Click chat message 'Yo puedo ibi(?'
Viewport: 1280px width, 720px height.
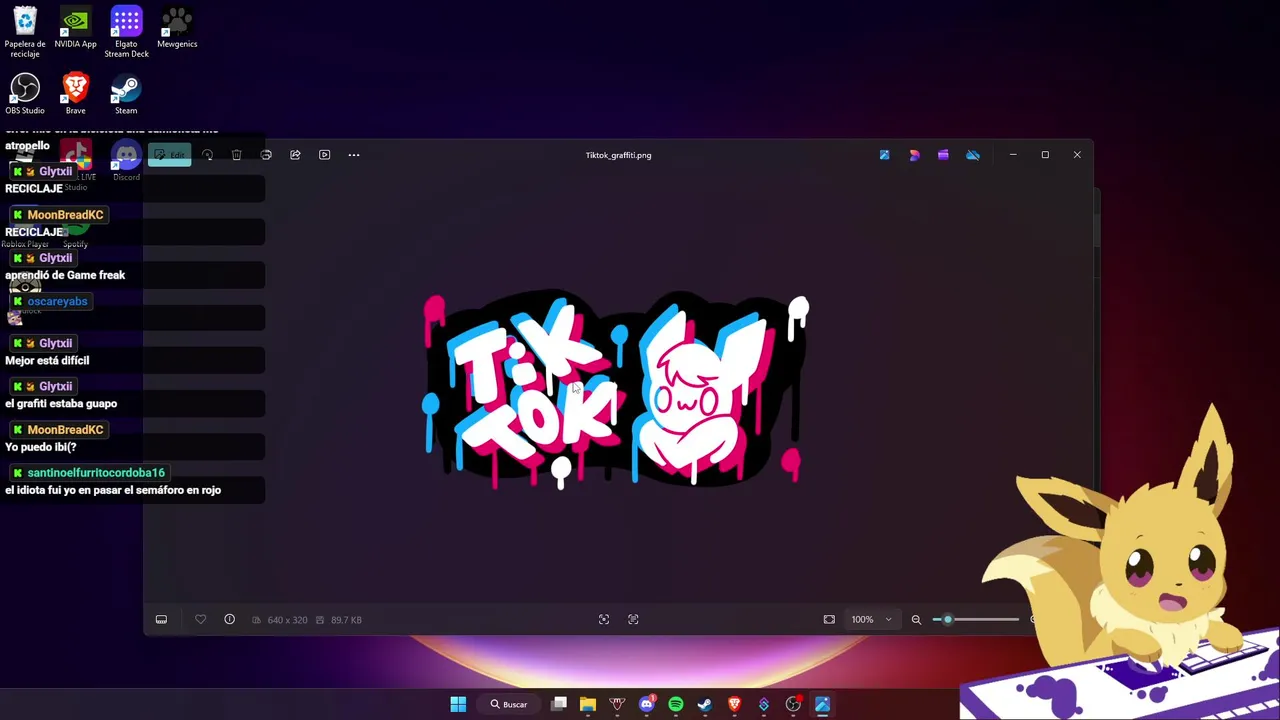(41, 447)
